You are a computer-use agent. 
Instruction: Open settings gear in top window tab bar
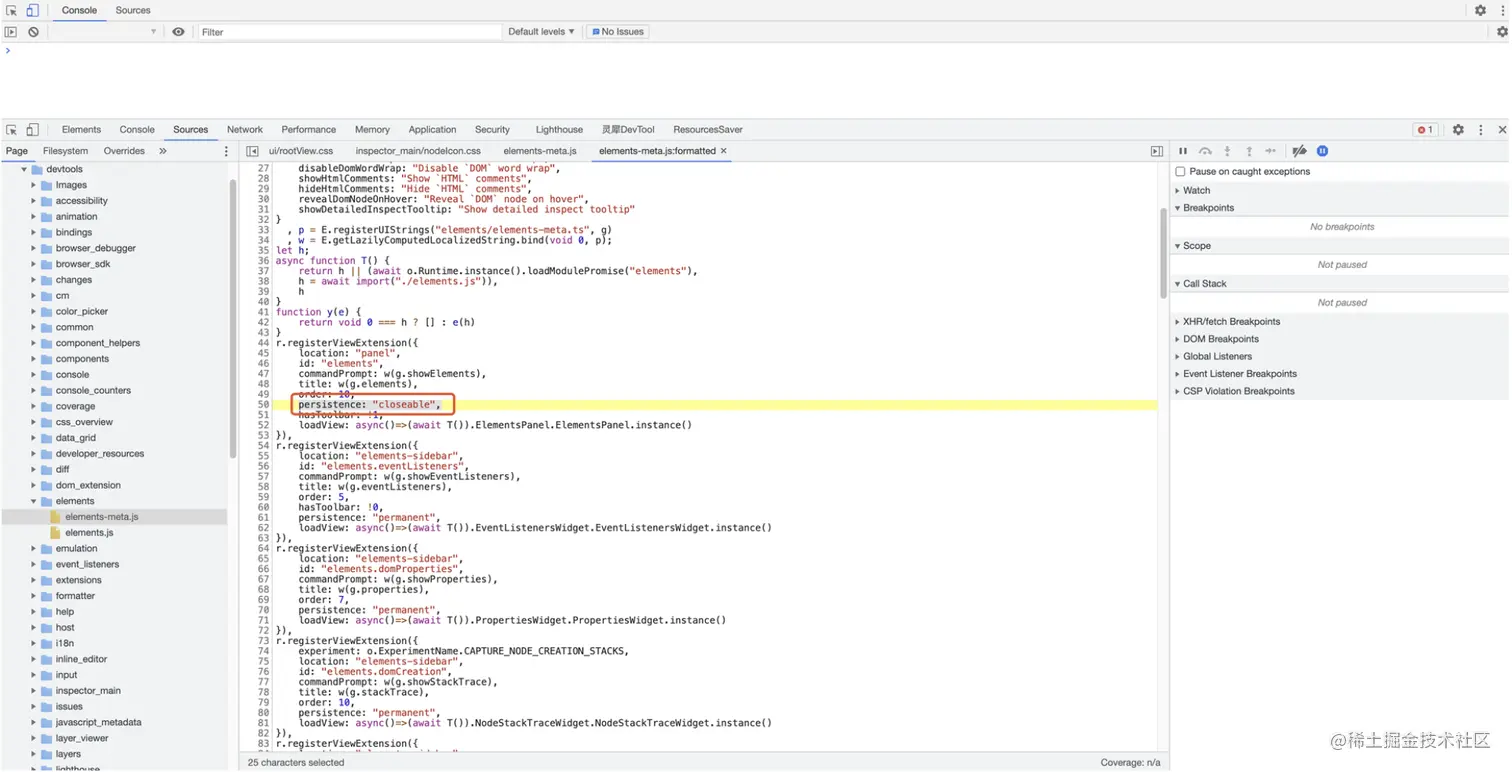coord(1480,10)
